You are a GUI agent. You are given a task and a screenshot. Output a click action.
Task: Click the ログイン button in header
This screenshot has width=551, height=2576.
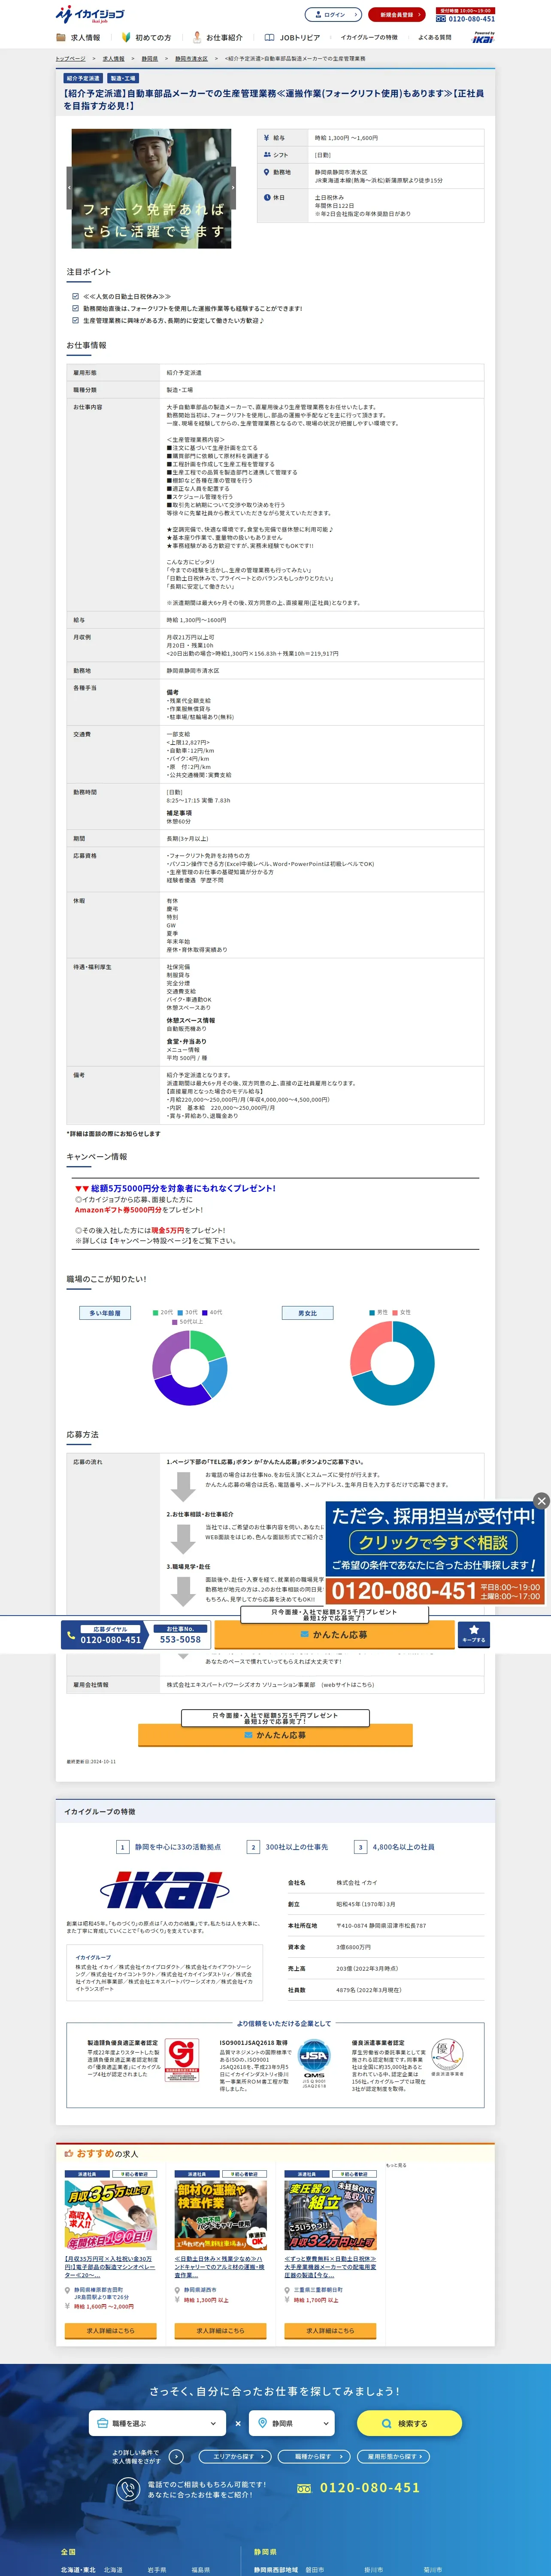pos(333,15)
